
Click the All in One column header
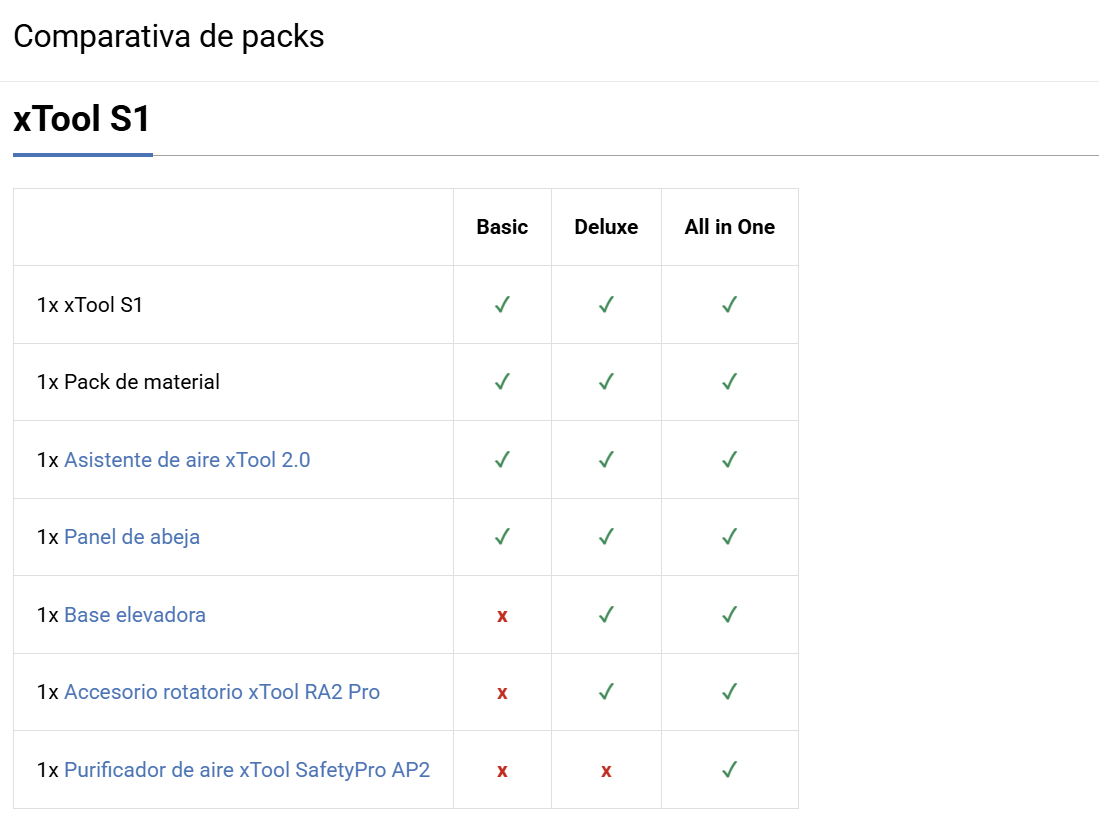730,227
